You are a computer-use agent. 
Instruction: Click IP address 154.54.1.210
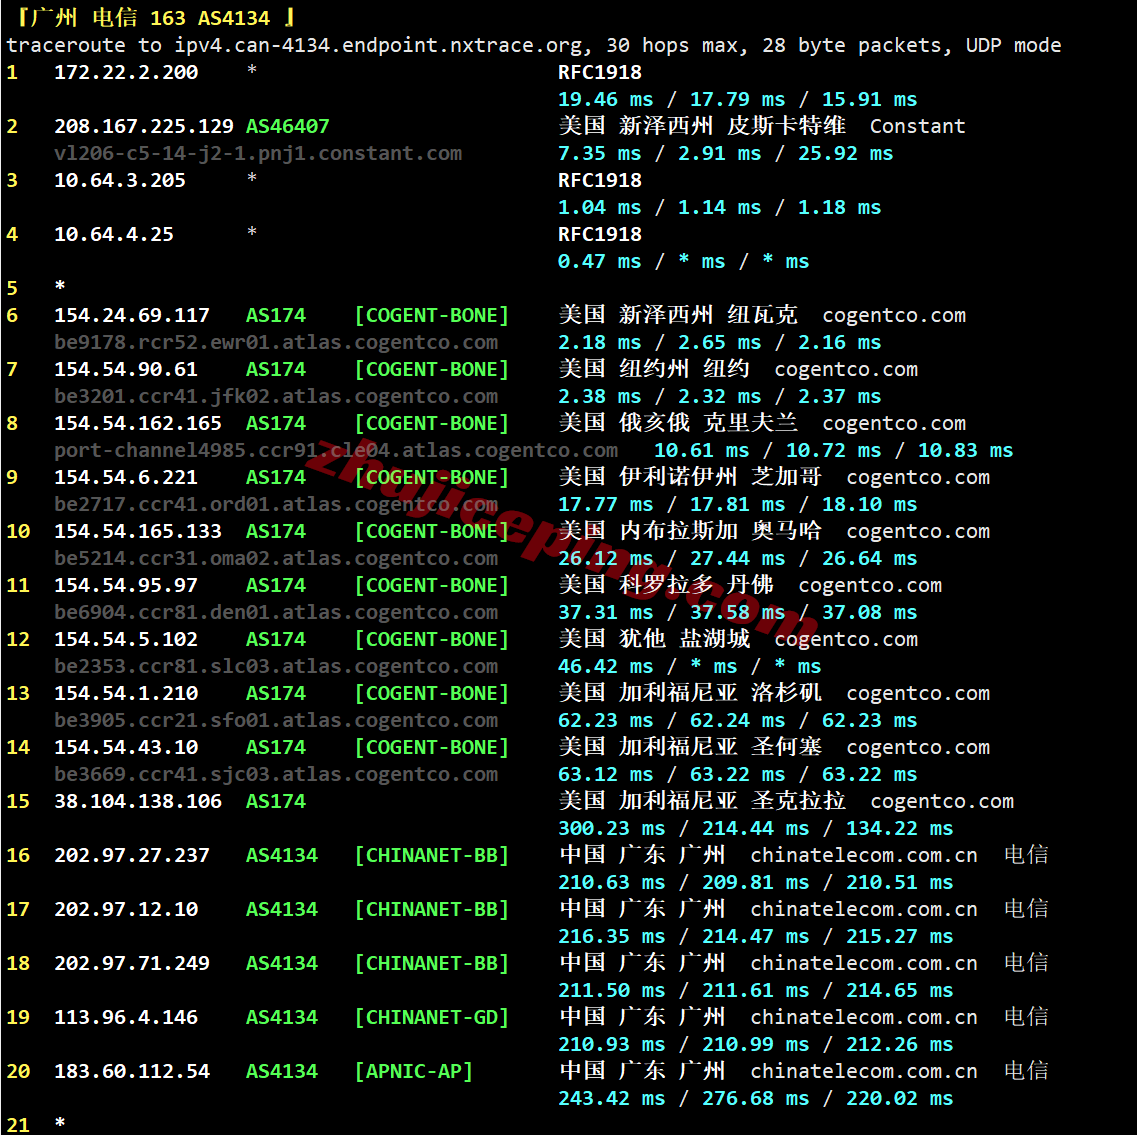[x=125, y=693]
